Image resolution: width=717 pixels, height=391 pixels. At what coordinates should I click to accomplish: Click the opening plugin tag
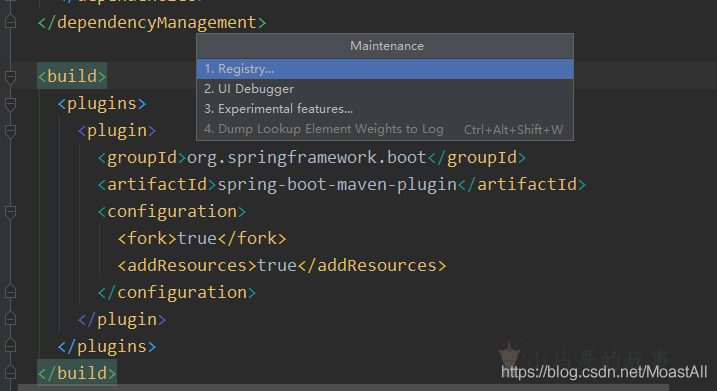coord(117,131)
